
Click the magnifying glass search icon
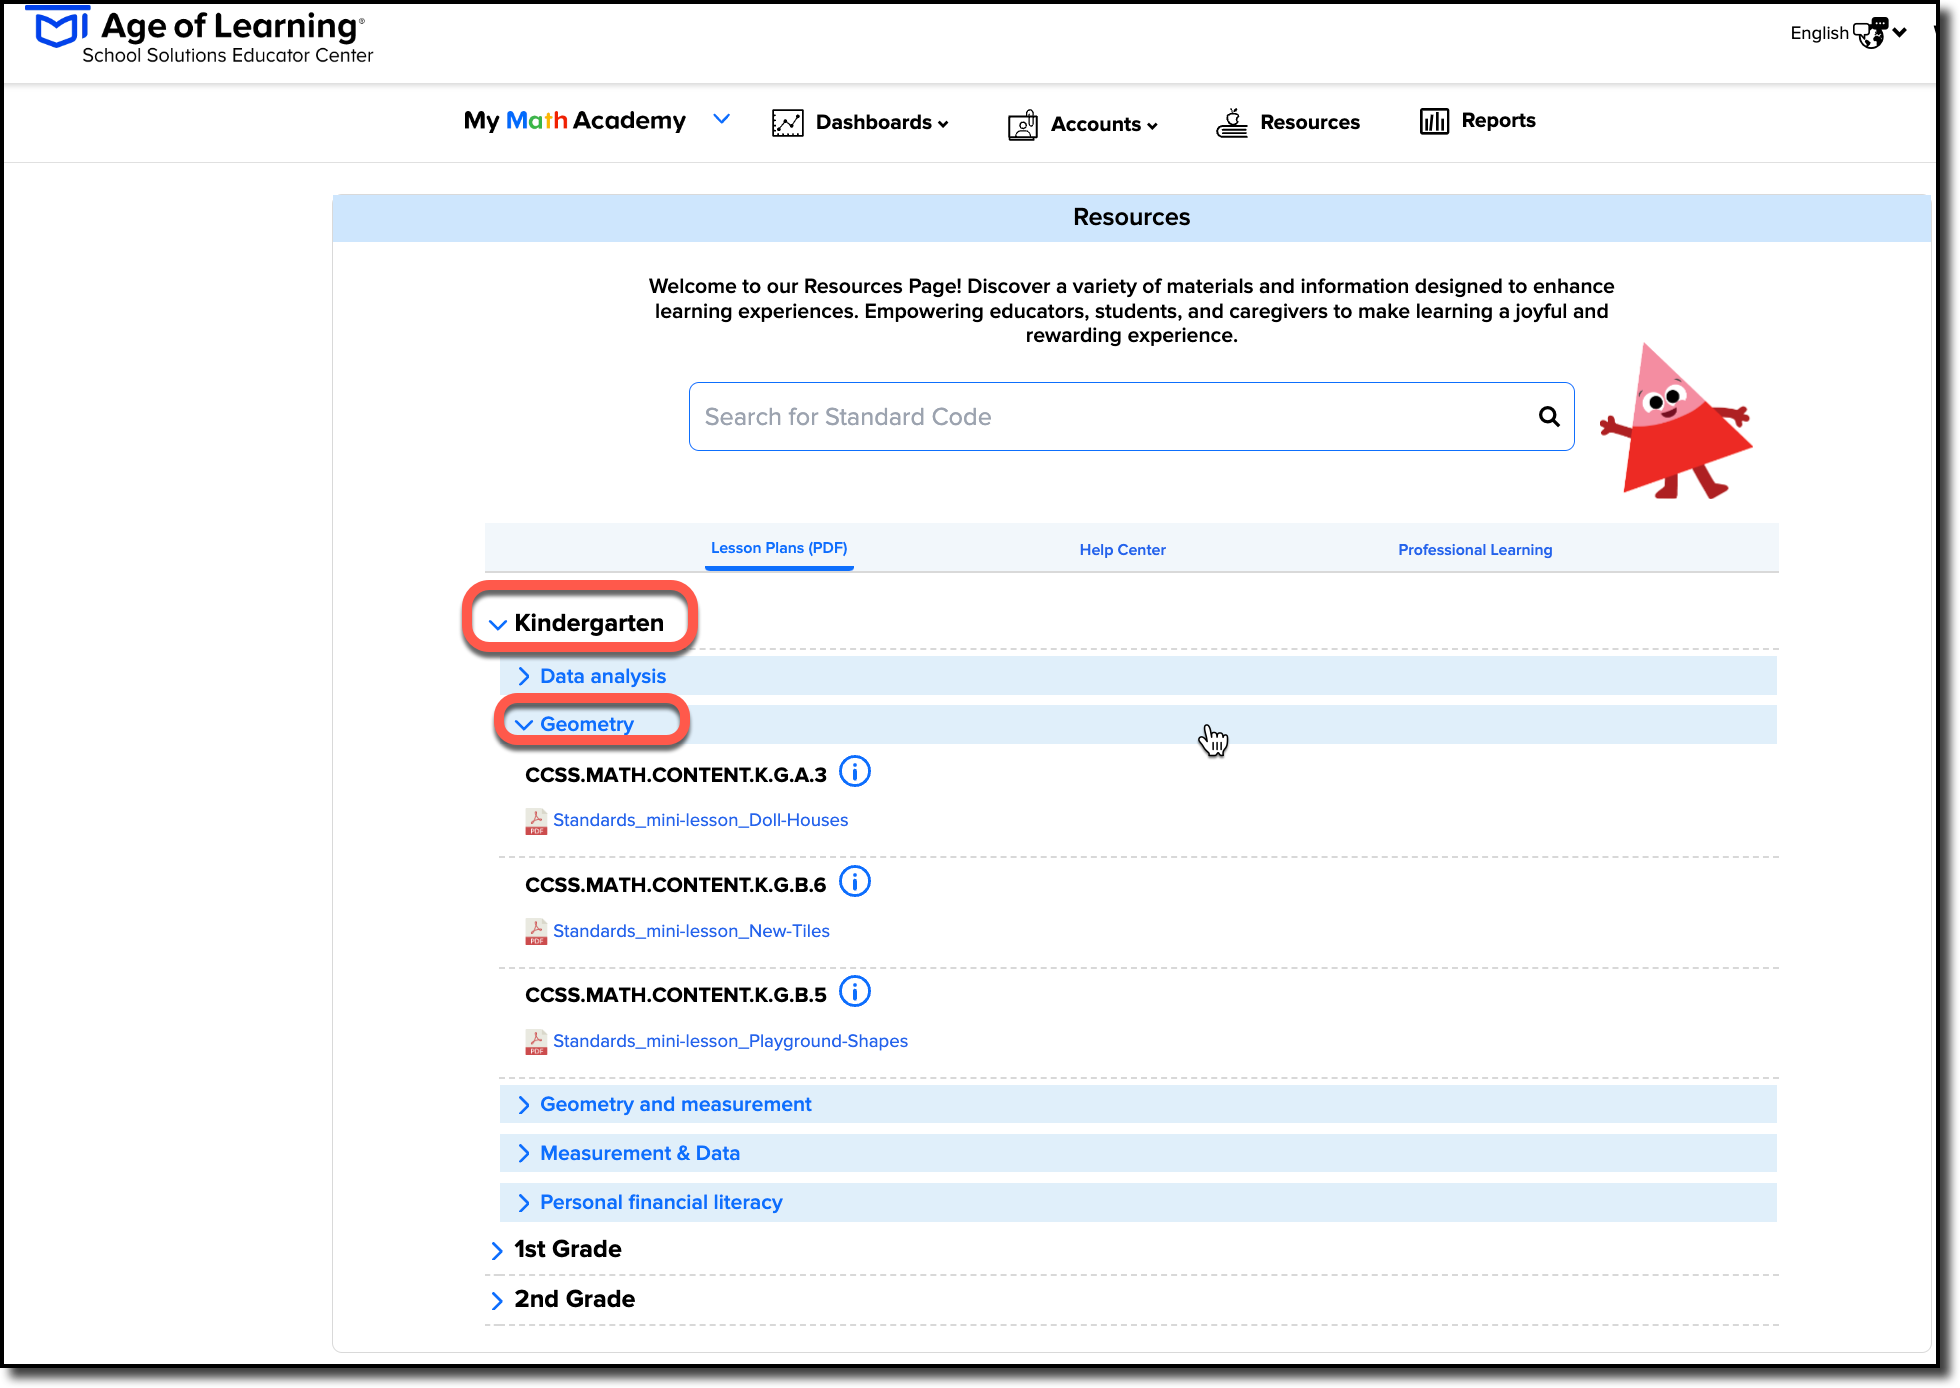[x=1549, y=417]
